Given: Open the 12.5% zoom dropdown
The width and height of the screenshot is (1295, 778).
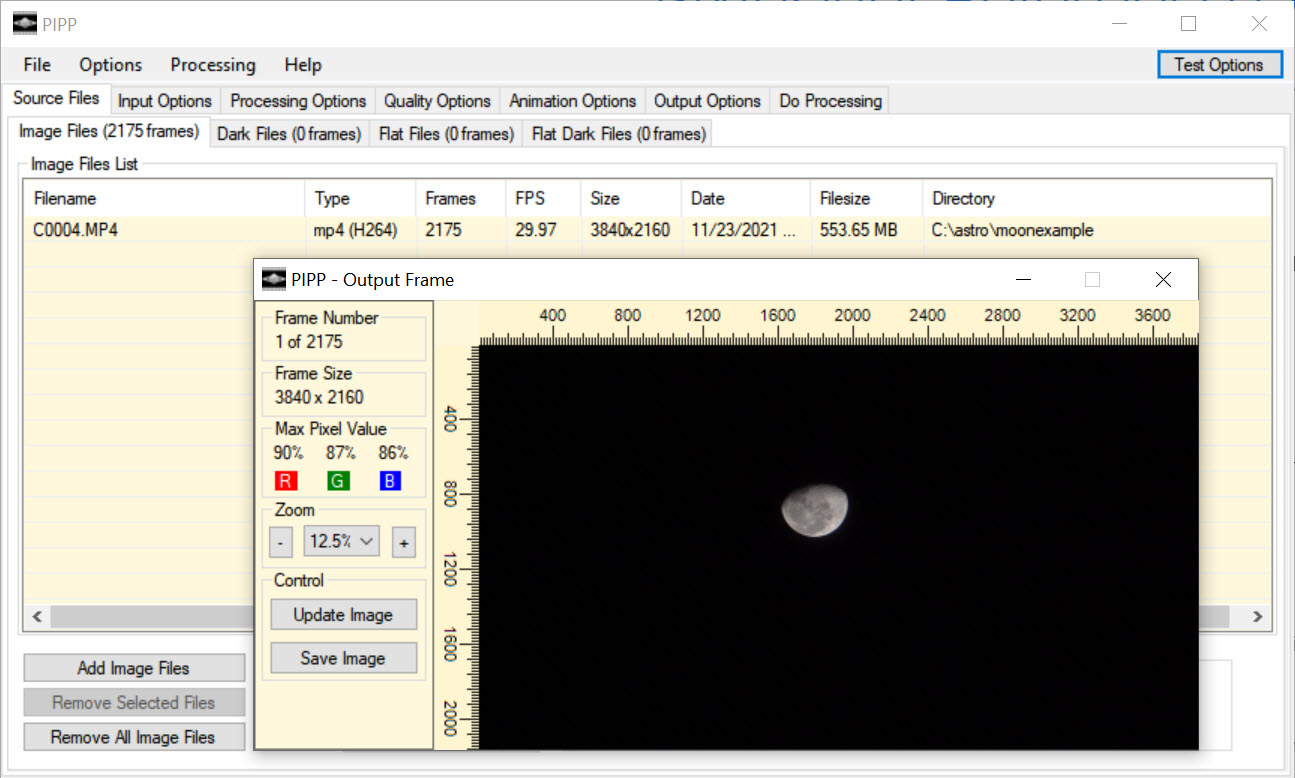Looking at the screenshot, I should tap(342, 542).
